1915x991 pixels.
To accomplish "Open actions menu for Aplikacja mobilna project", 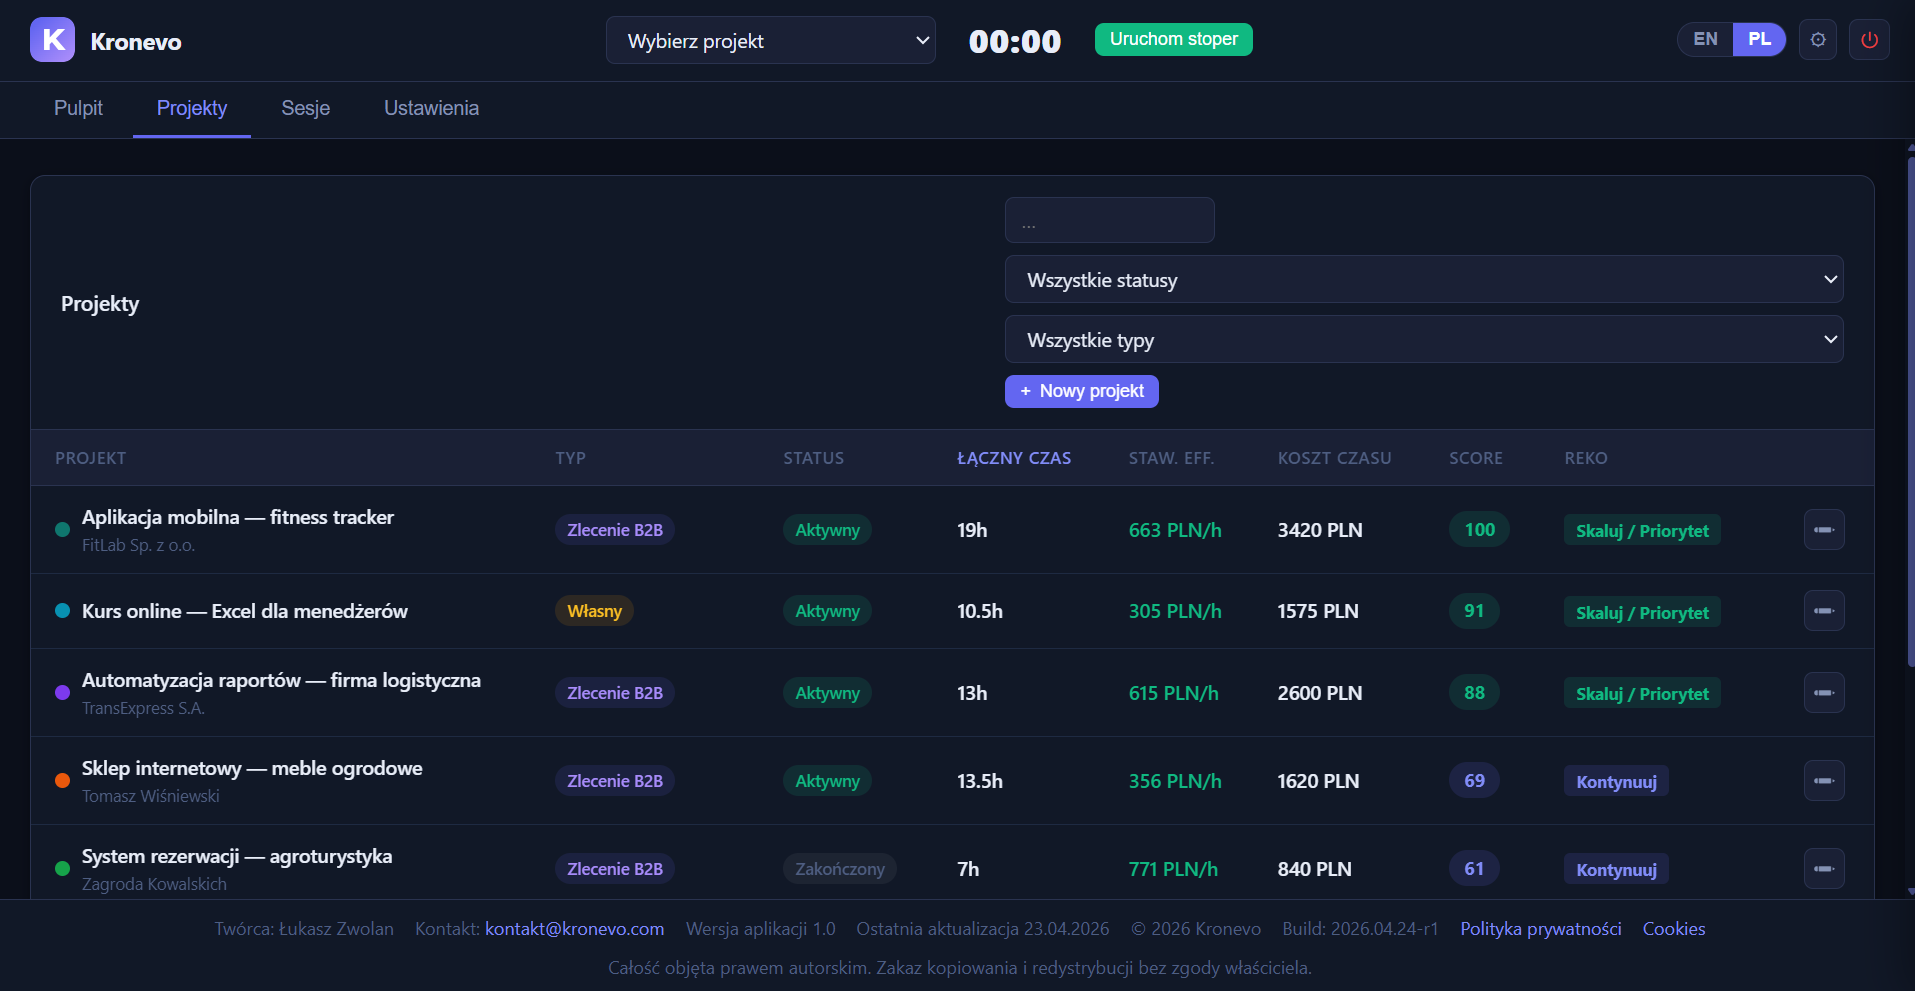I will click(1824, 530).
